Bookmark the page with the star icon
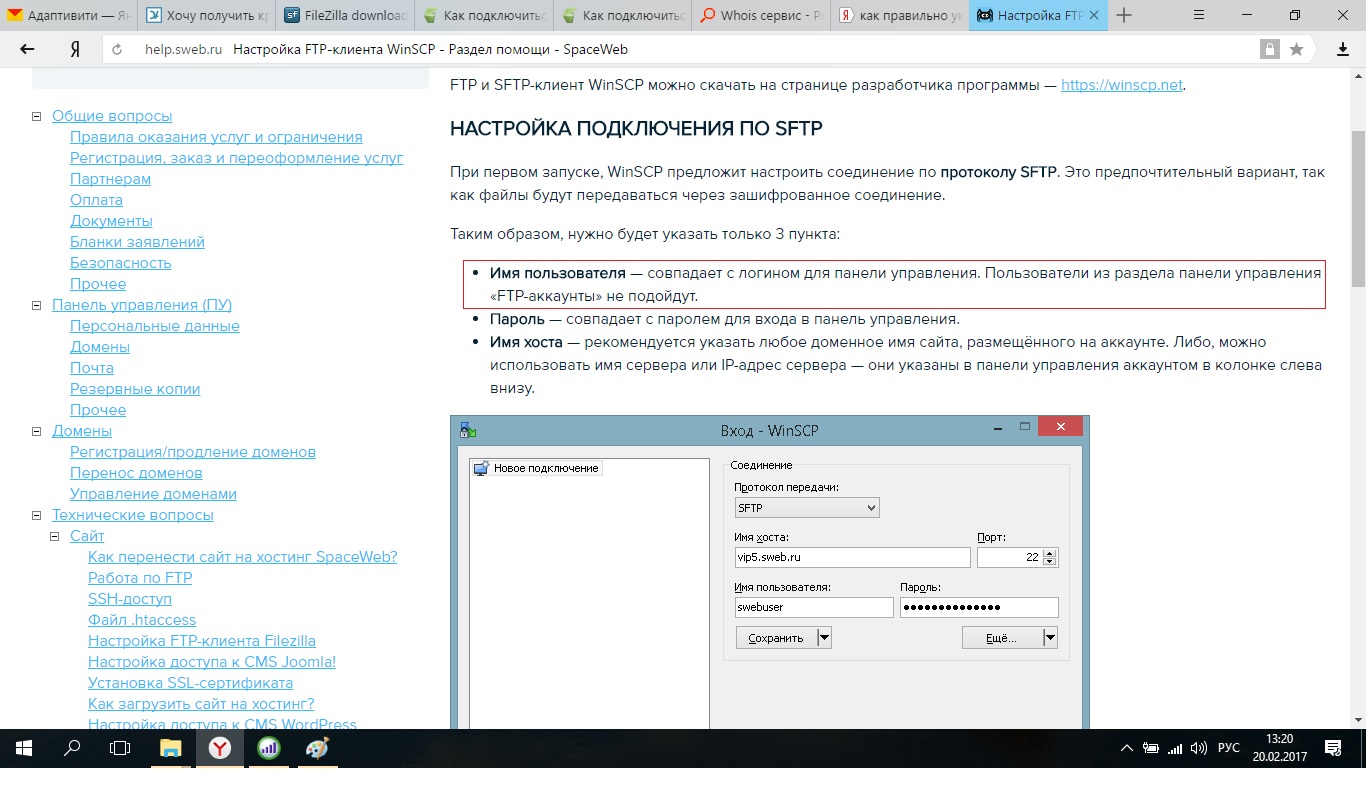 click(x=1296, y=49)
